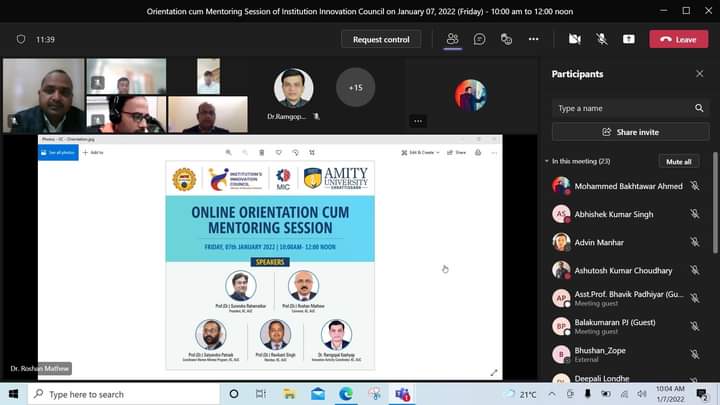720x405 pixels.
Task: Click the Type a name search field
Action: coord(630,108)
